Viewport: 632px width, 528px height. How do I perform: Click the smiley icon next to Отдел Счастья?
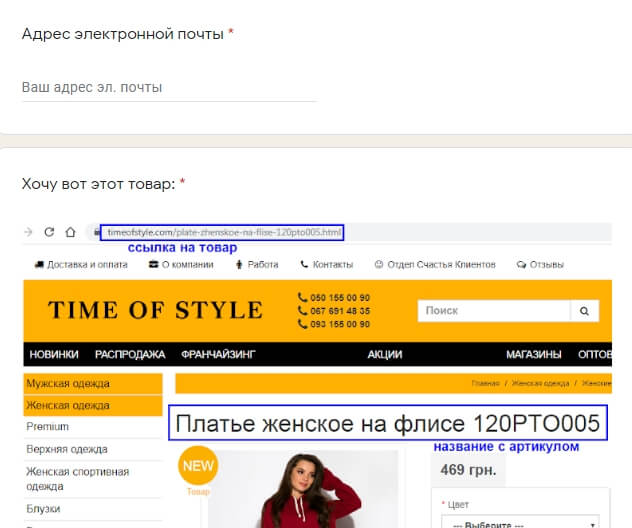pyautogui.click(x=378, y=264)
